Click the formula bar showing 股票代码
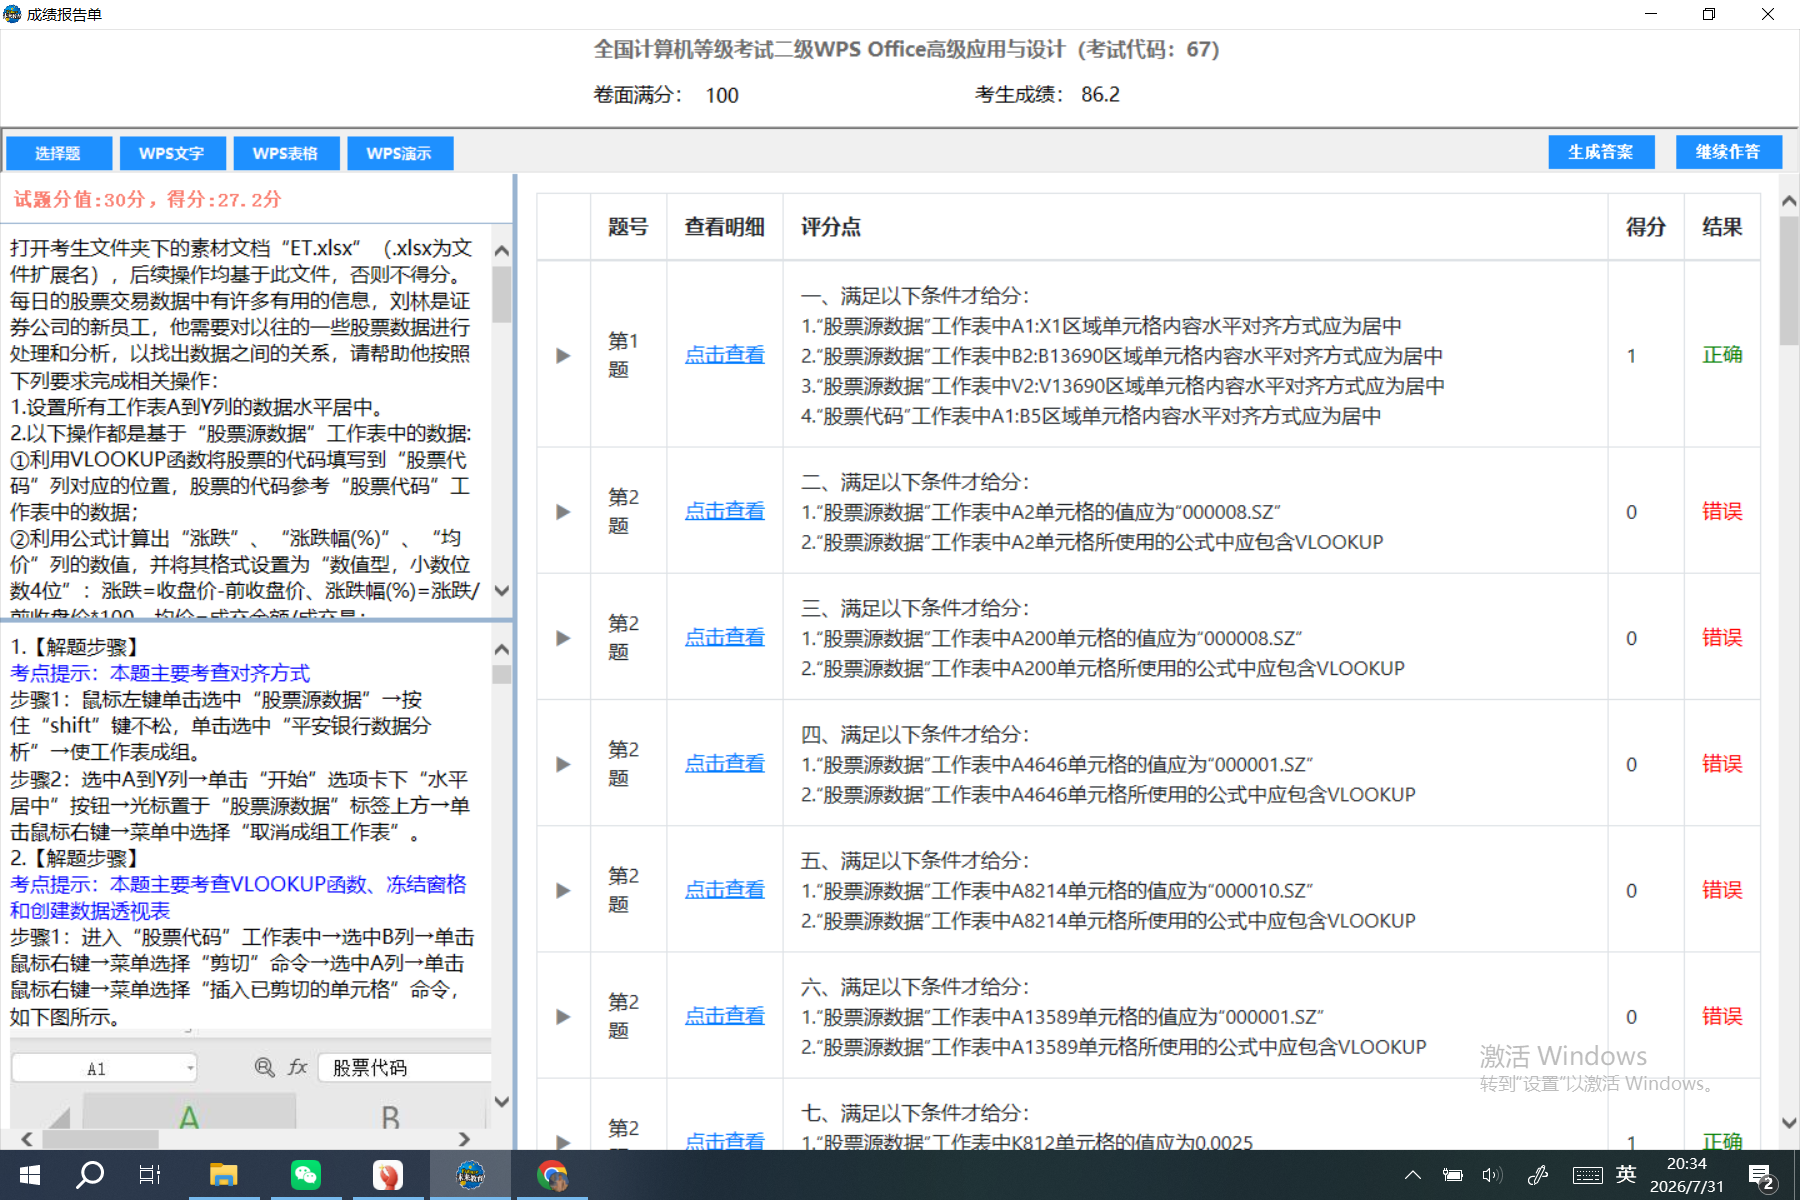 pos(405,1068)
